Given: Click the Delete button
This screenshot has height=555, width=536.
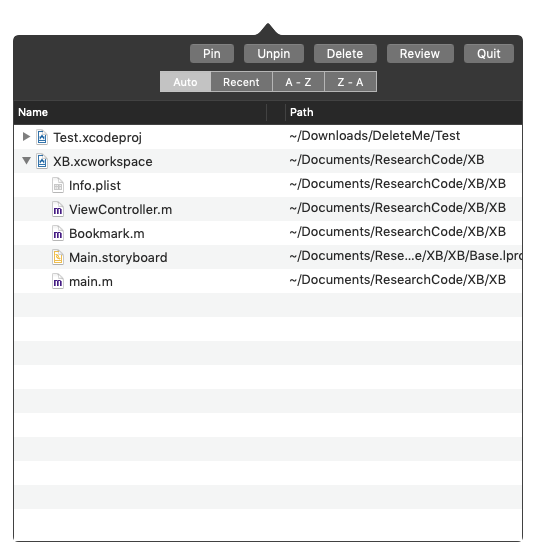Looking at the screenshot, I should coord(345,53).
